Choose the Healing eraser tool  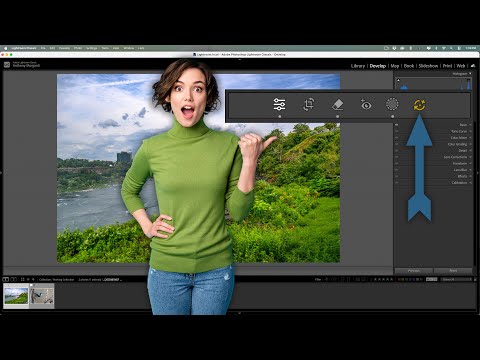tap(338, 104)
